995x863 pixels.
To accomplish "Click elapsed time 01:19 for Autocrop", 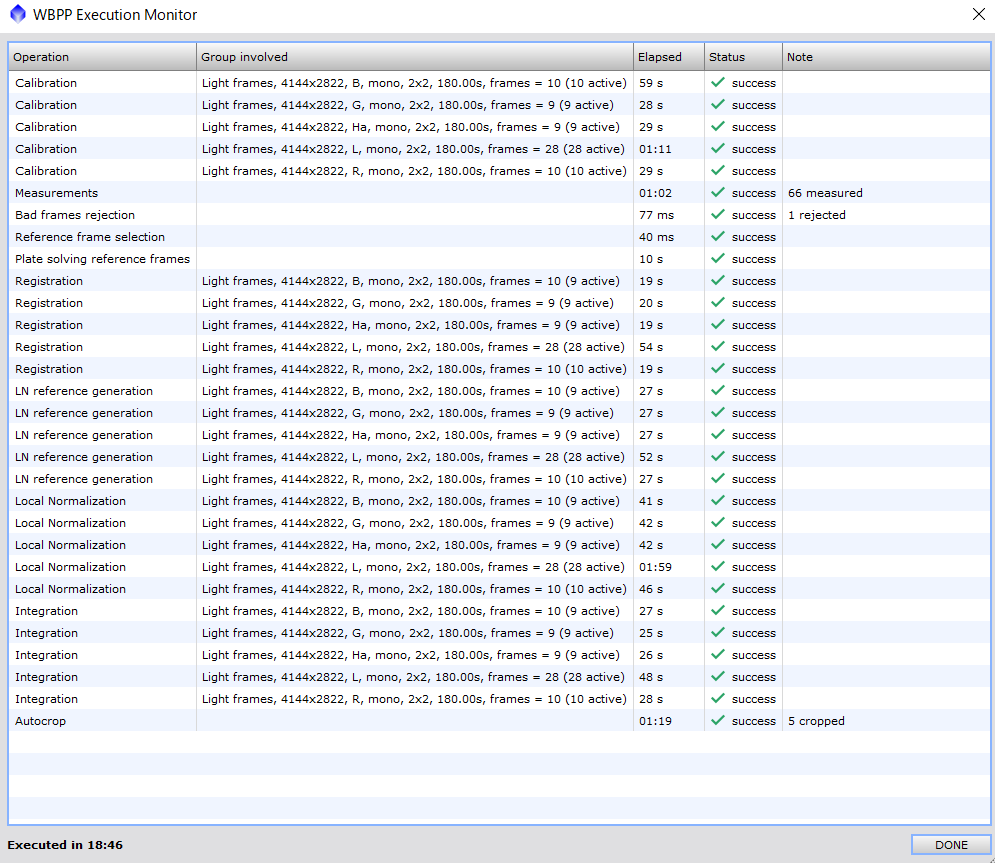I will tap(655, 721).
